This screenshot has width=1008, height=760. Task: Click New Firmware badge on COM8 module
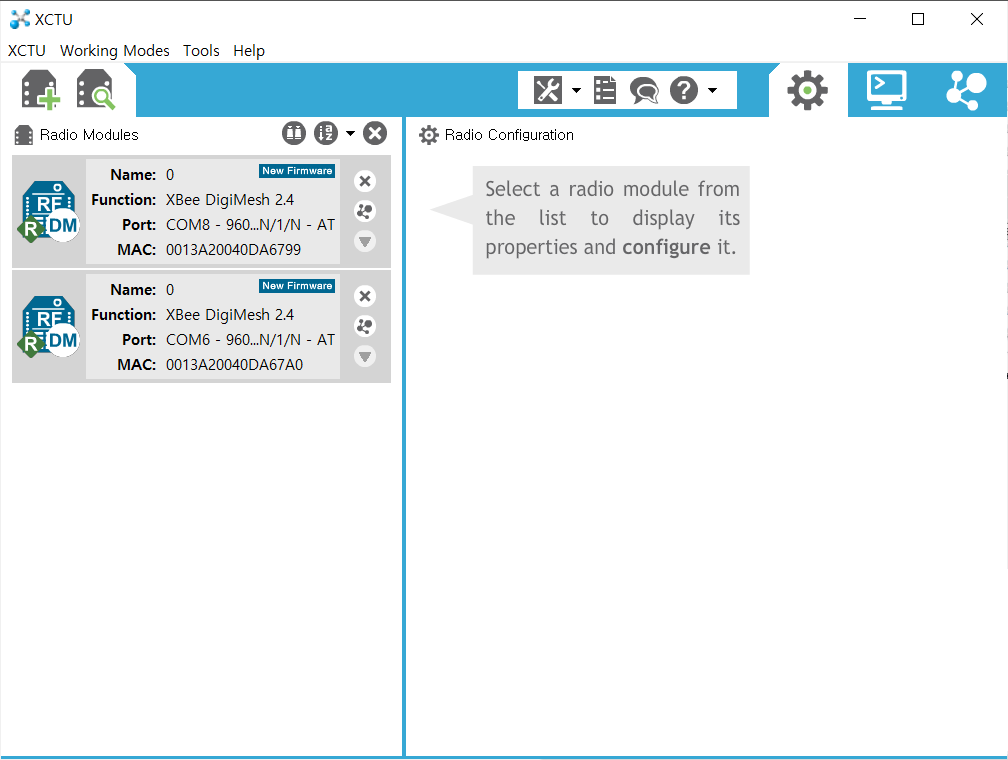pos(297,171)
